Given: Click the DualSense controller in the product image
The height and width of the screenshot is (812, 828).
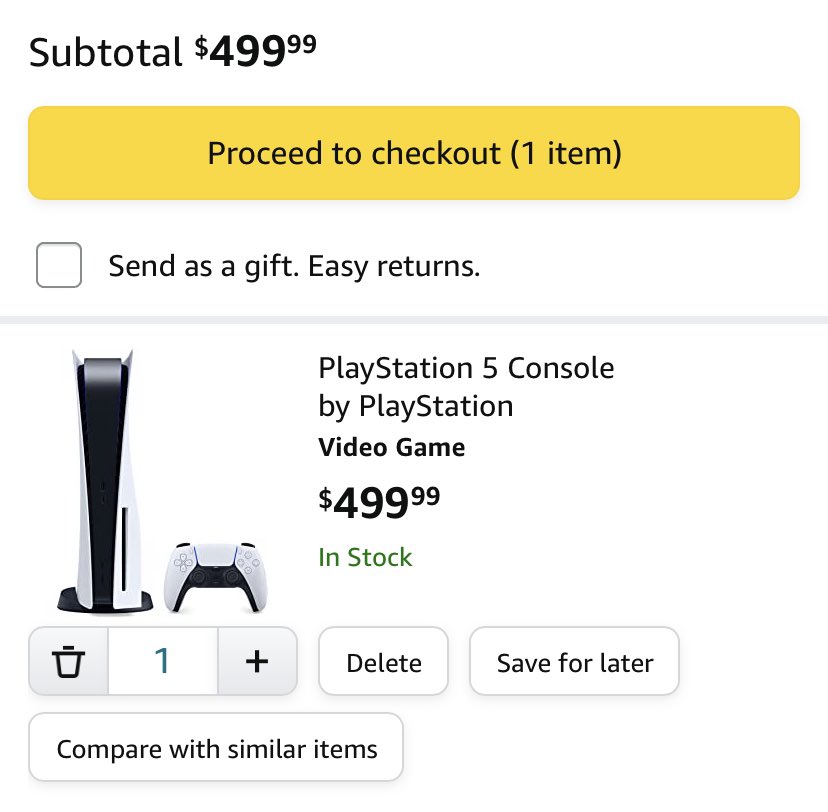Looking at the screenshot, I should click(x=215, y=577).
